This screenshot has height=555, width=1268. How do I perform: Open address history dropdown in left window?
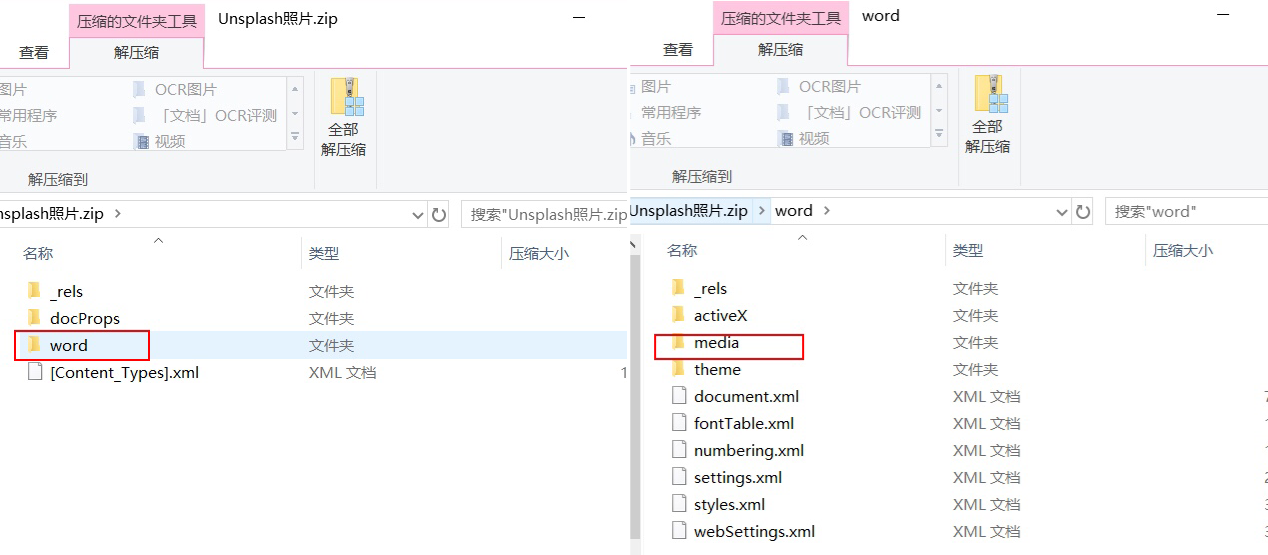419,214
